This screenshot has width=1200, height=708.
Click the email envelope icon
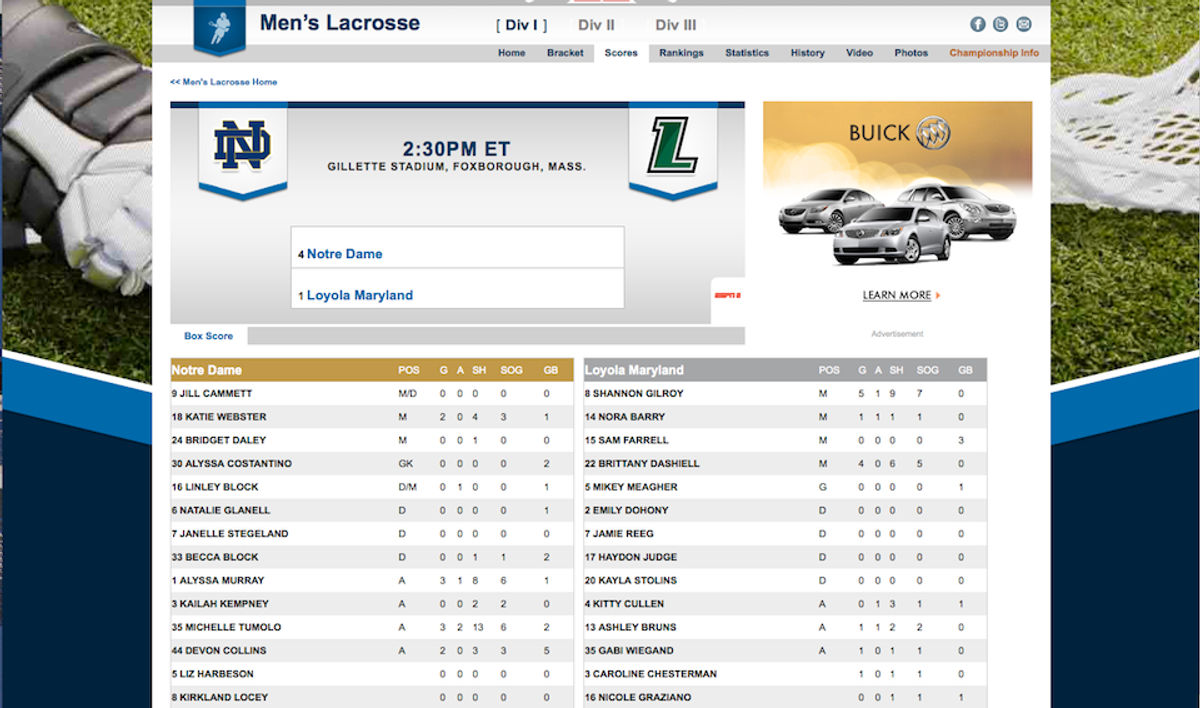pyautogui.click(x=1024, y=24)
